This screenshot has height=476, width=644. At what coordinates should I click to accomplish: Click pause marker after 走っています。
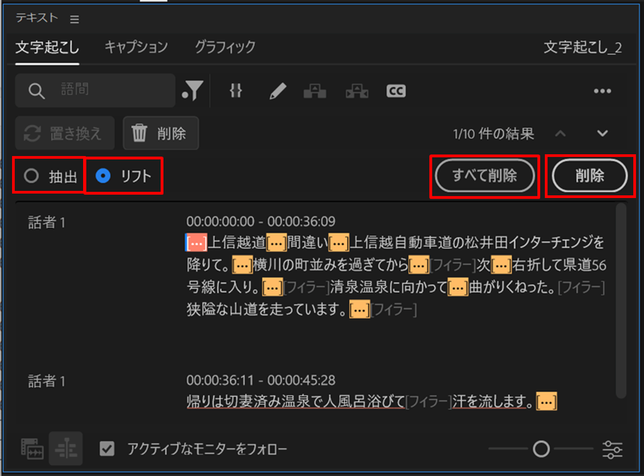click(359, 310)
